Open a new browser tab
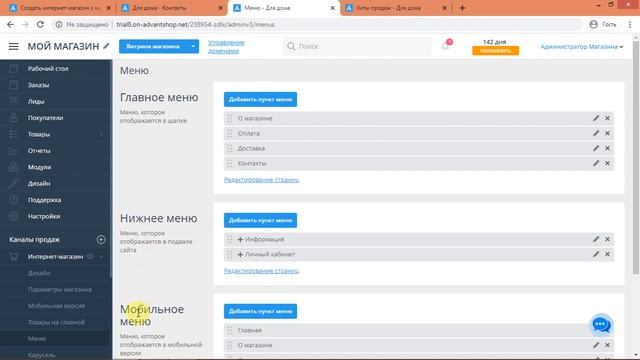This screenshot has width=640, height=360. pyautogui.click(x=462, y=8)
